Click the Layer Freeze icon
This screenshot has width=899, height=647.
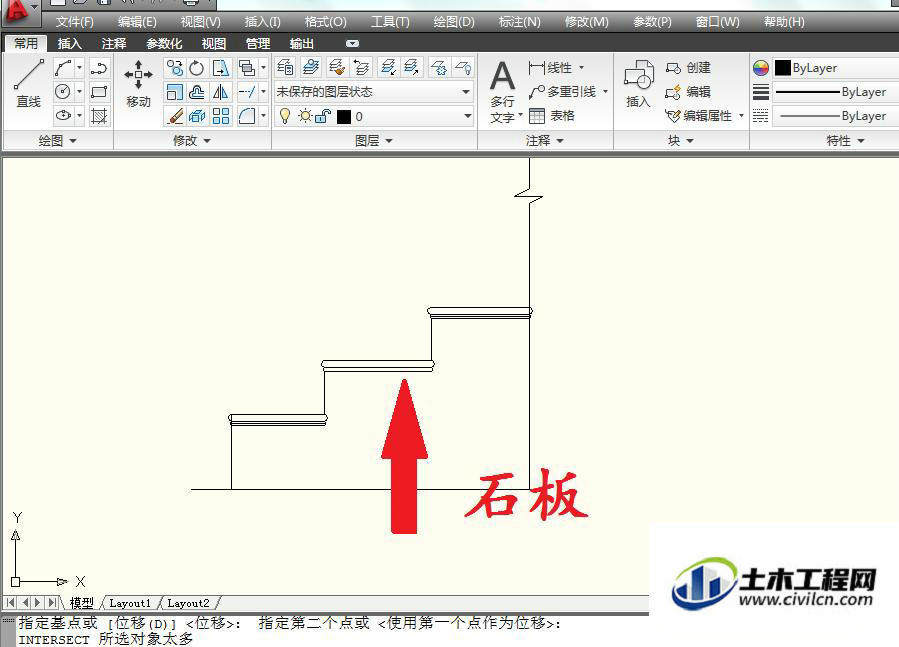439,67
